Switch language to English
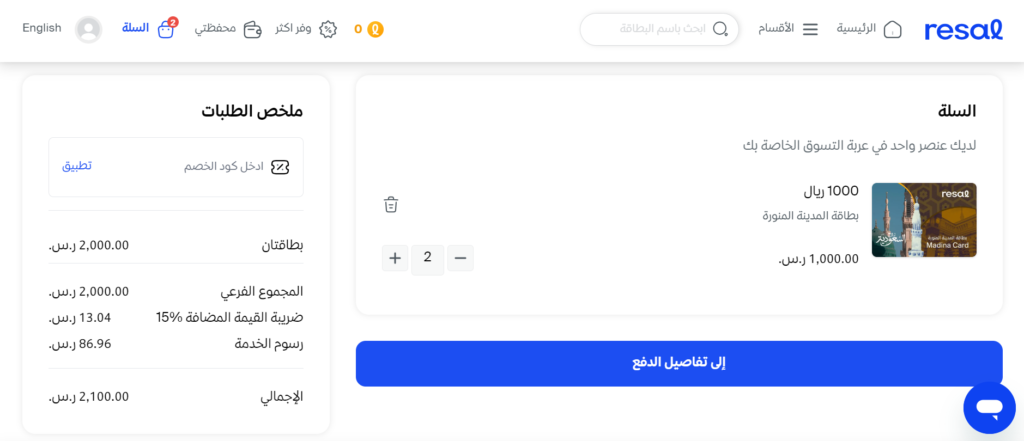The height and width of the screenshot is (441, 1024). pyautogui.click(x=42, y=28)
